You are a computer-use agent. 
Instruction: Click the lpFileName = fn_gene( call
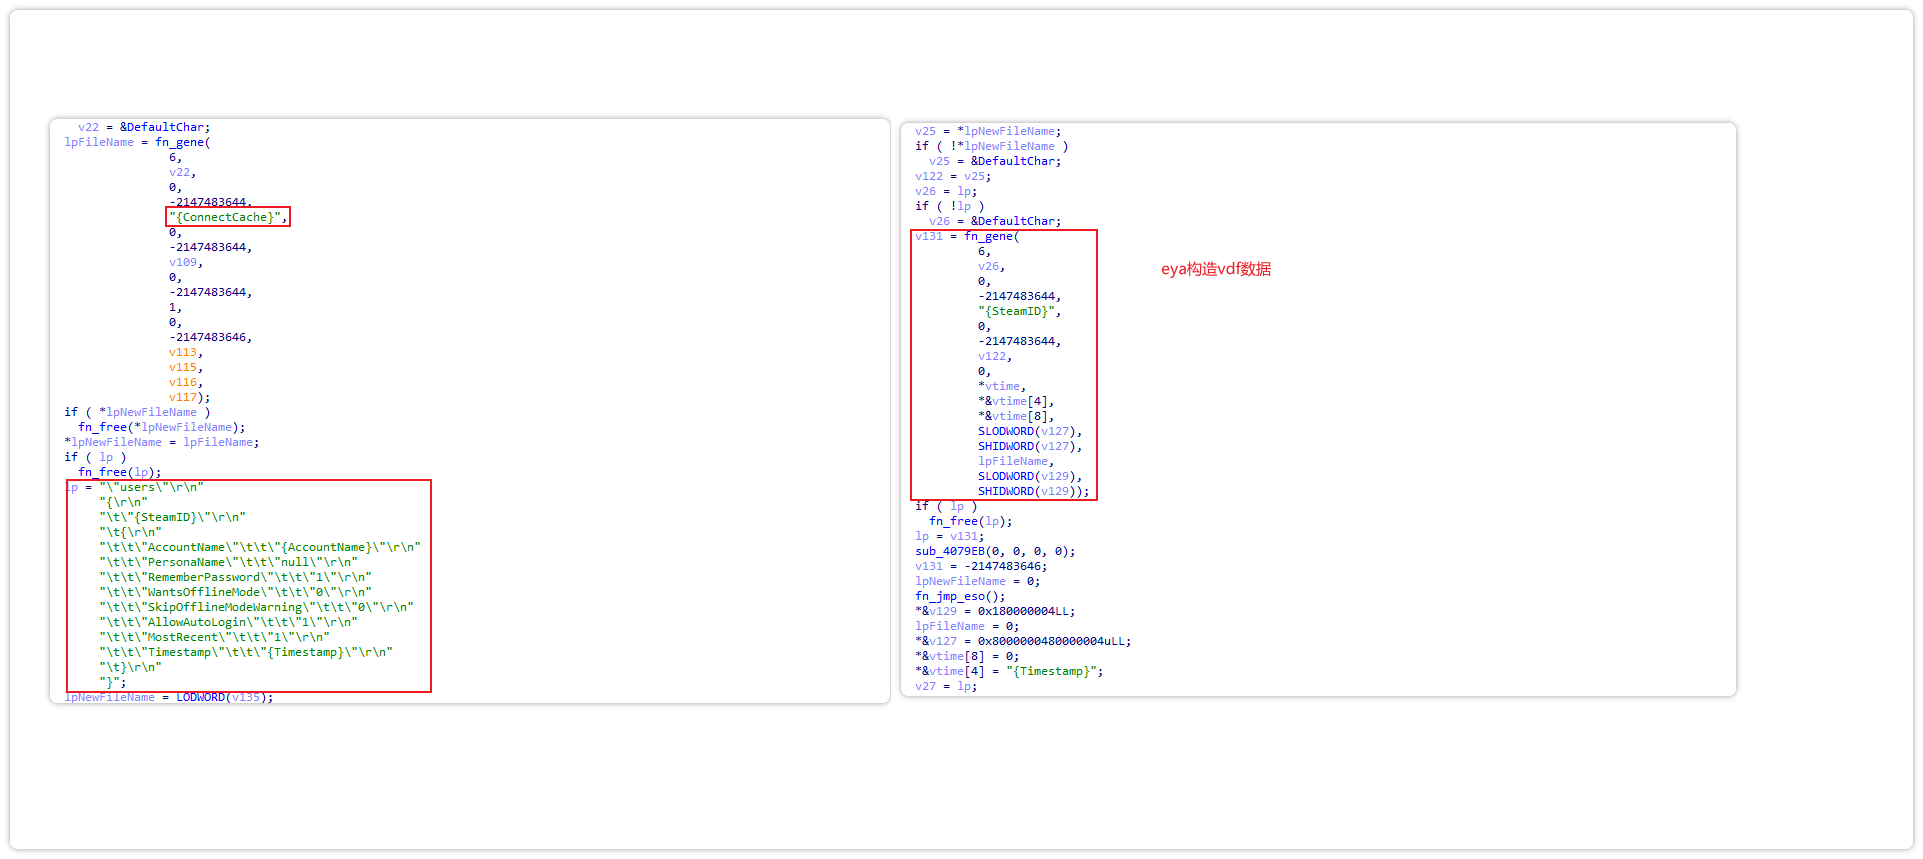pyautogui.click(x=137, y=142)
